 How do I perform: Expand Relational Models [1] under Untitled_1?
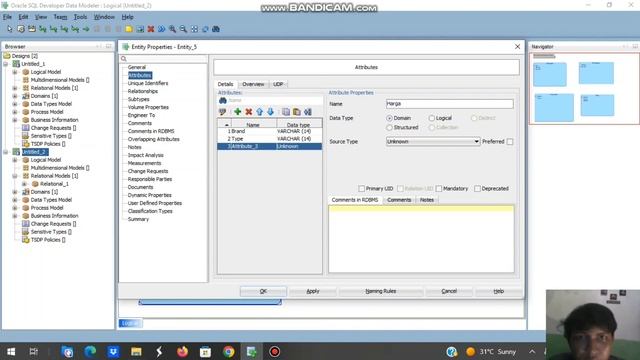[x=15, y=88]
